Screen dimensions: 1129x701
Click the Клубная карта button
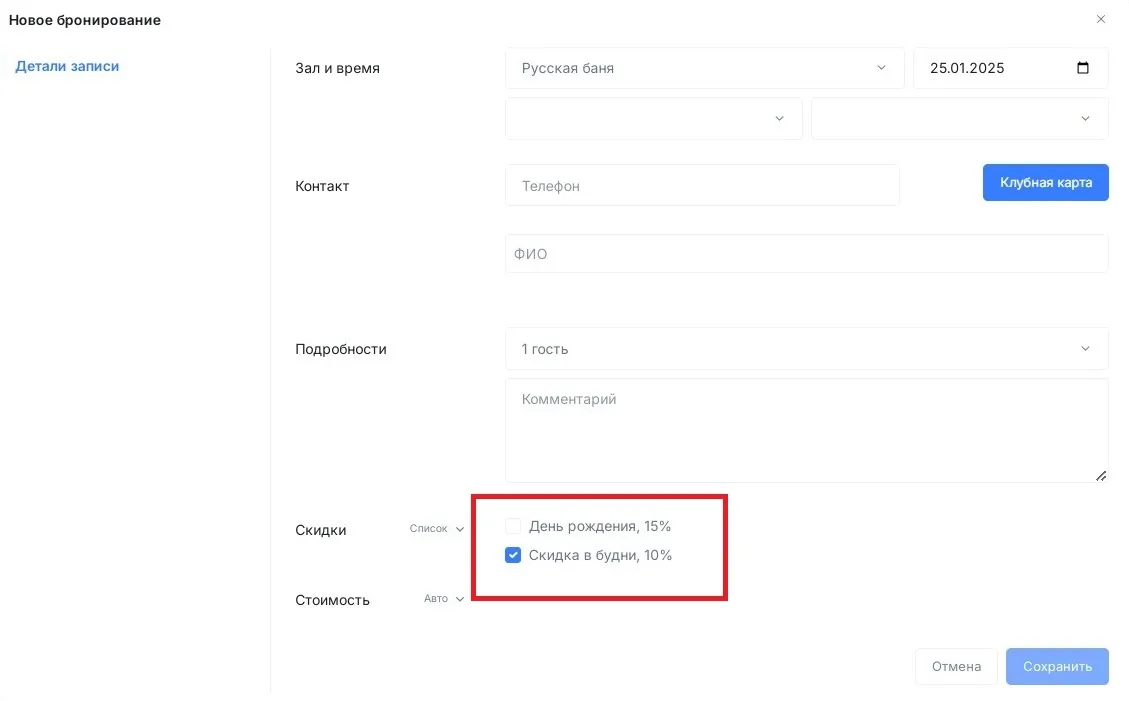click(1045, 183)
